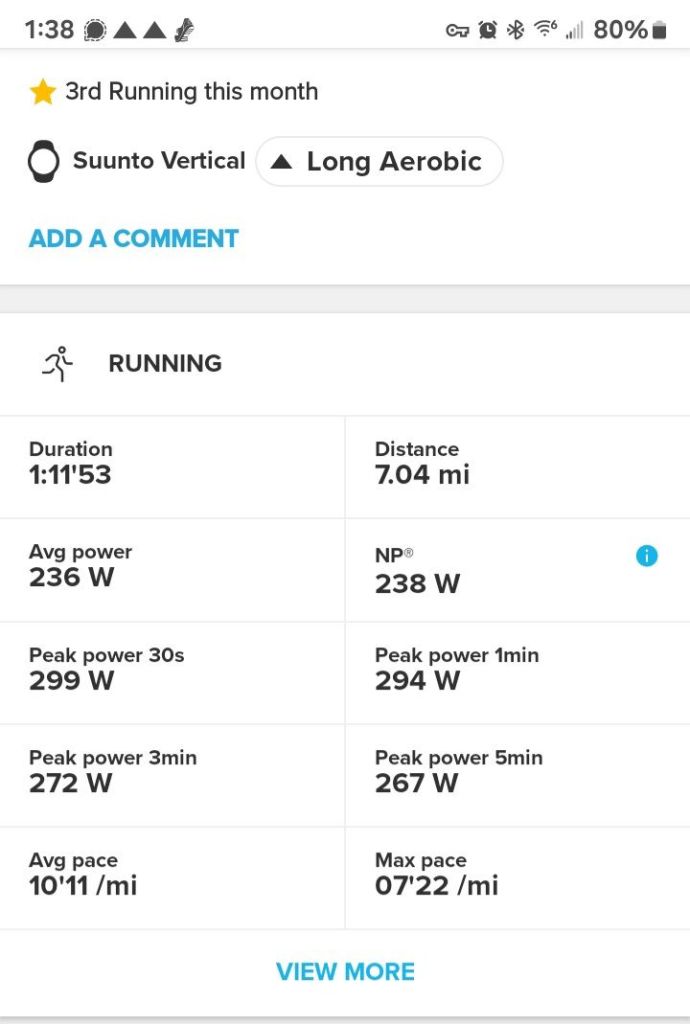Open the Long Aerobic label chip
Viewport: 690px width, 1024px height.
(x=380, y=162)
